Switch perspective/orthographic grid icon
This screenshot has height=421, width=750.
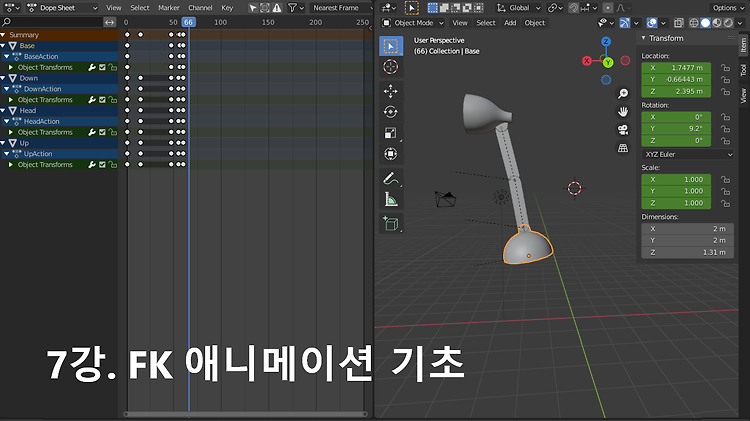623,148
